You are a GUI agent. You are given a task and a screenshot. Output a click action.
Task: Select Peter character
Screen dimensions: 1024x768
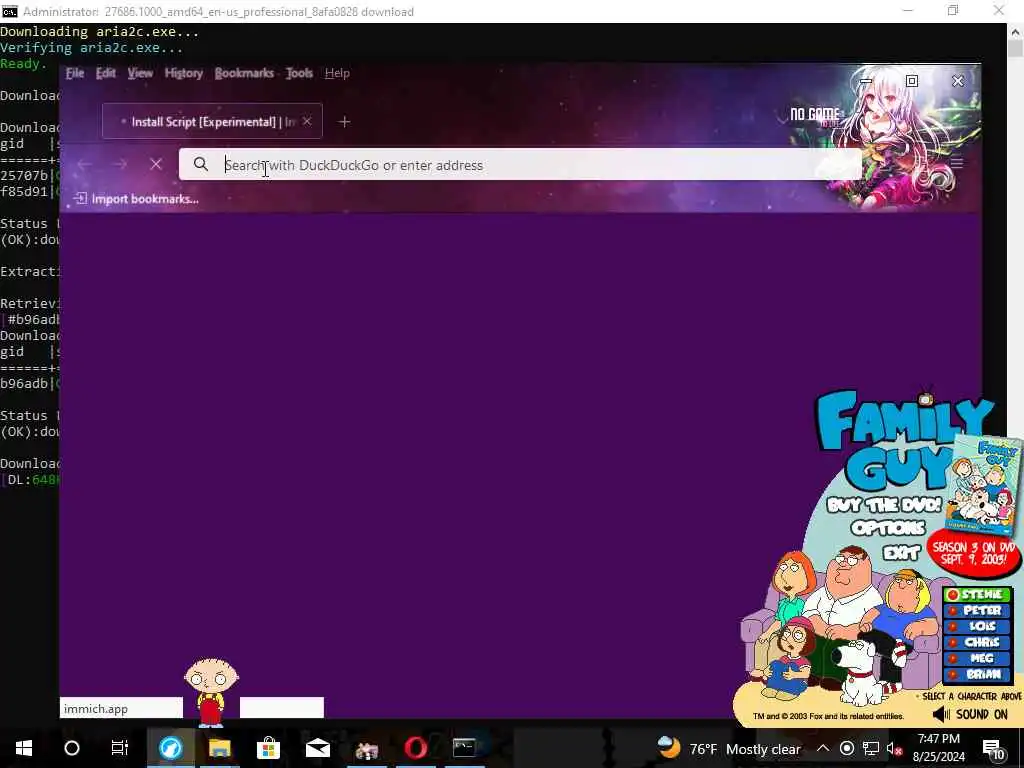point(976,610)
